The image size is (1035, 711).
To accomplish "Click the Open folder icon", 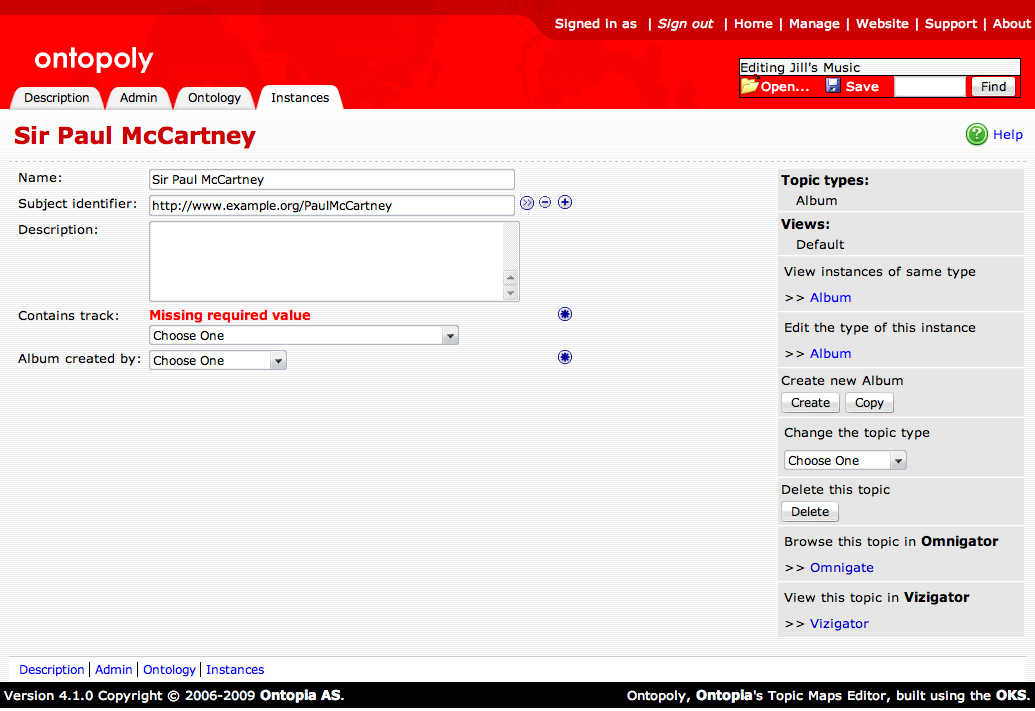I will point(750,86).
